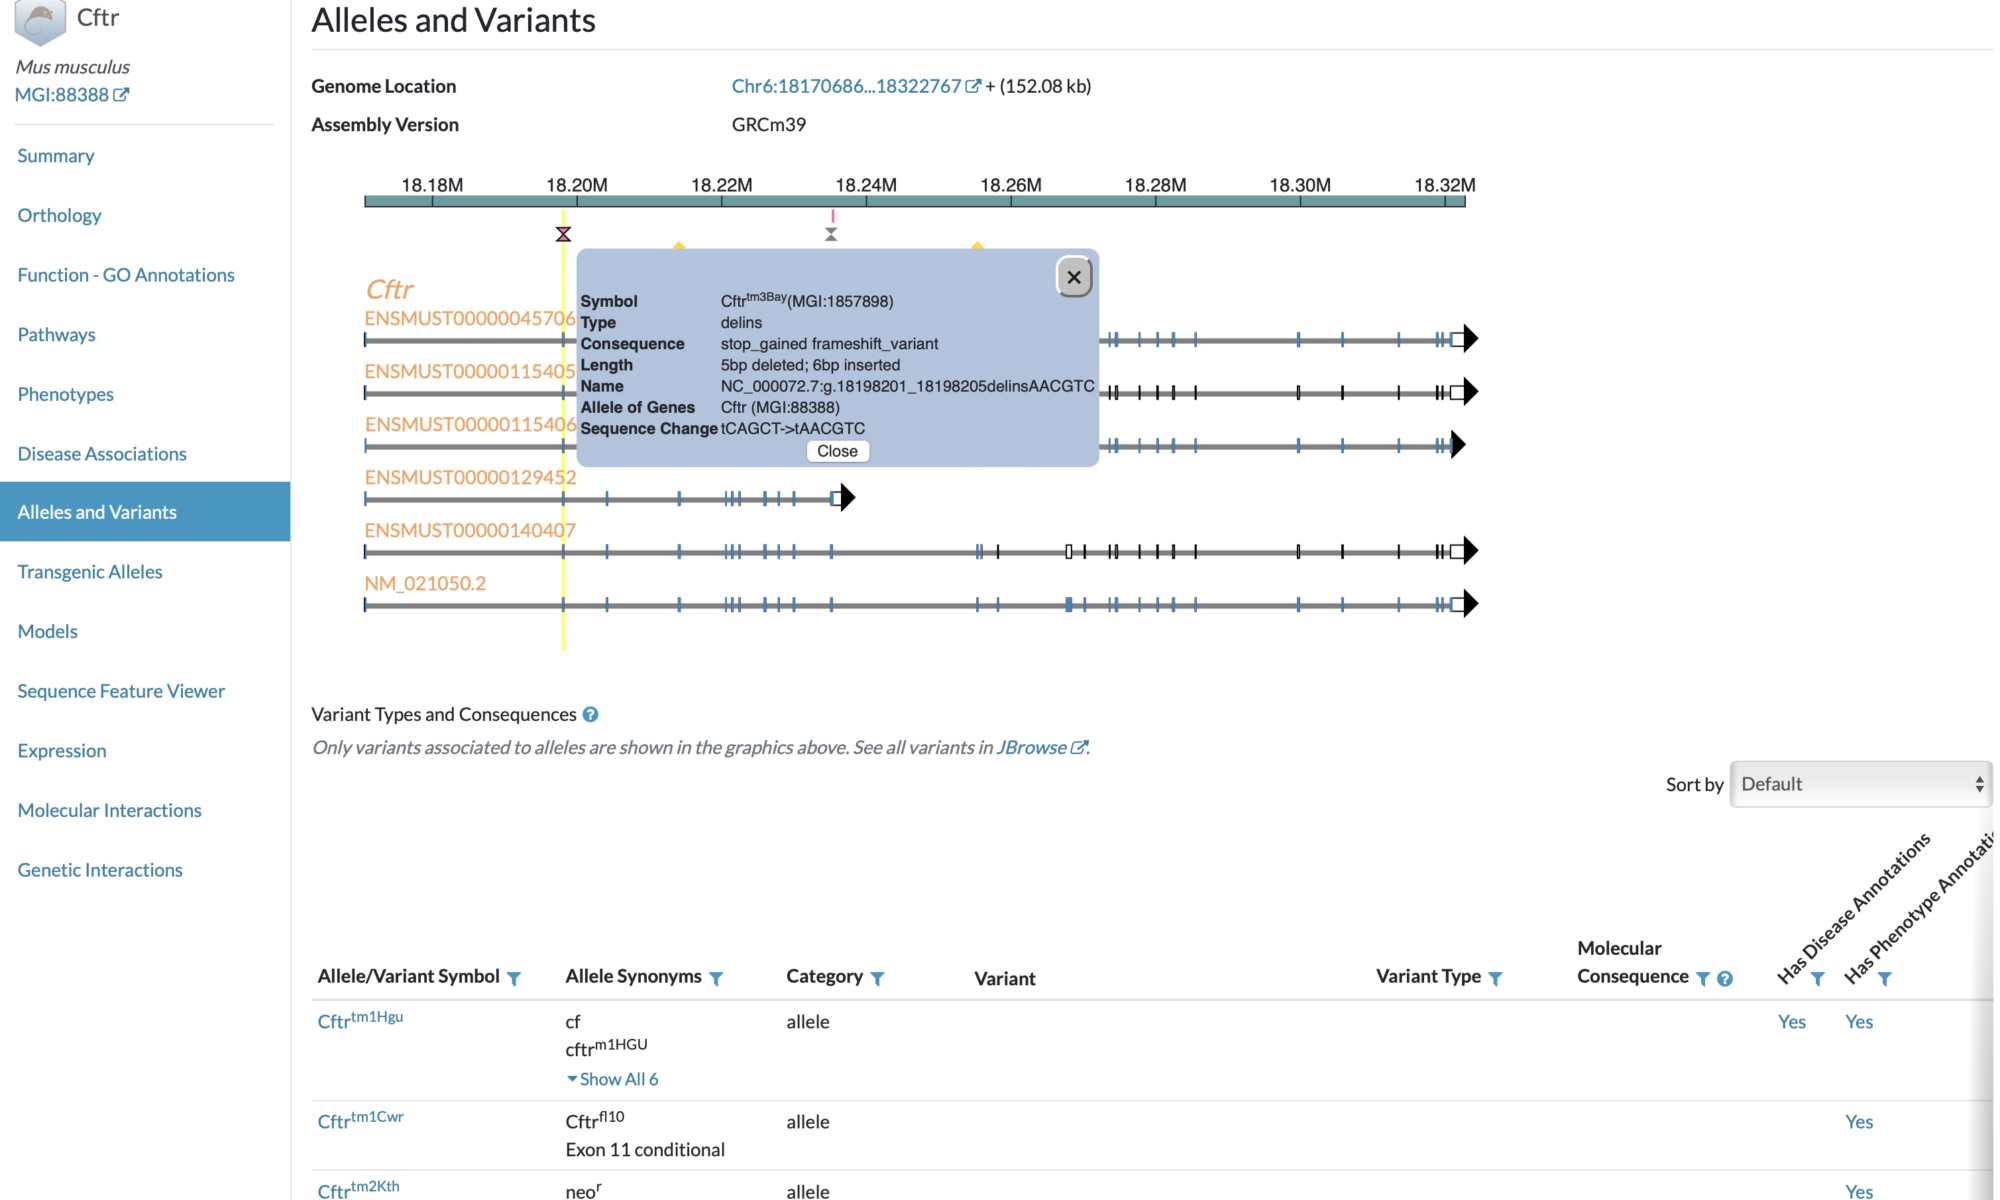Filter by Has Disease Annotations column
The image size is (2000, 1200).
pyautogui.click(x=1818, y=979)
